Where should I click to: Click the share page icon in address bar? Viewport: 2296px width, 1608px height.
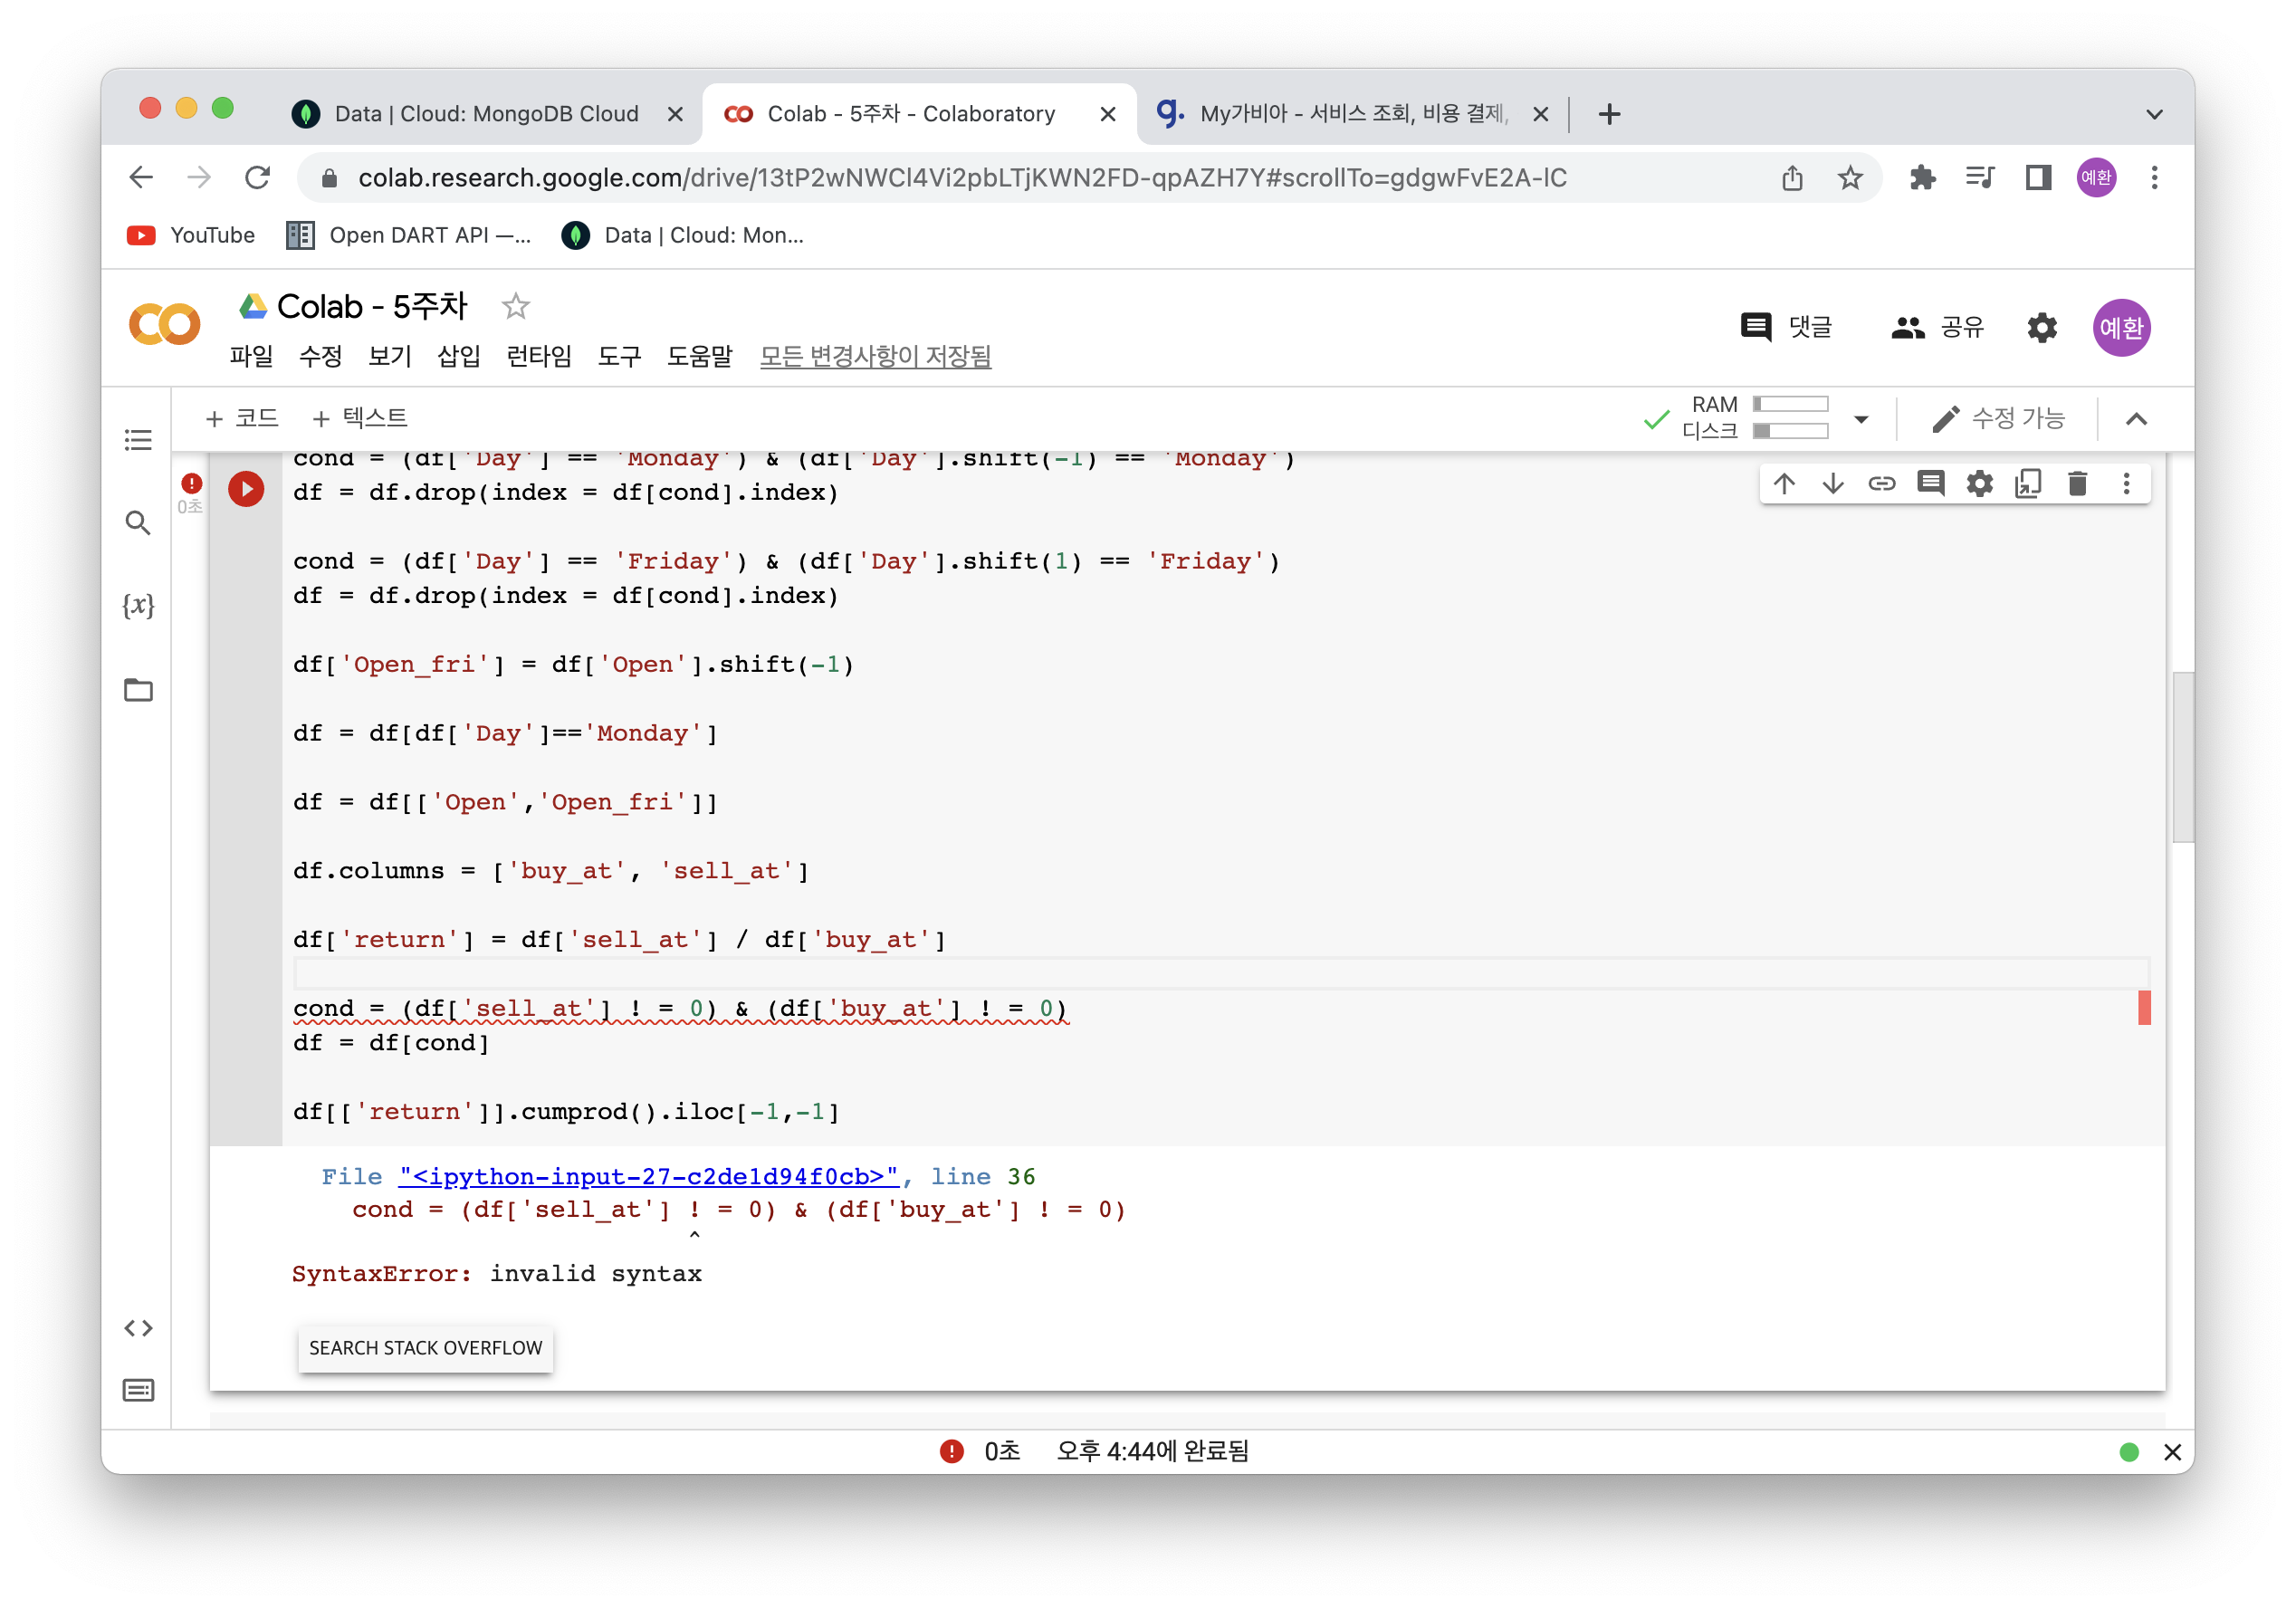click(1792, 178)
